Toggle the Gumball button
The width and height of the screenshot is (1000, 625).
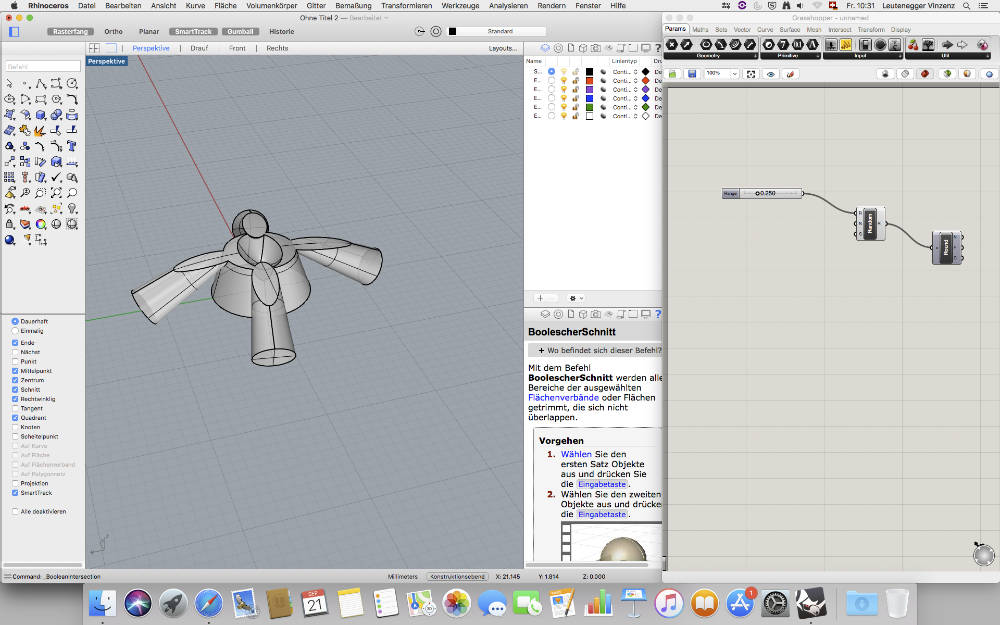pyautogui.click(x=240, y=31)
